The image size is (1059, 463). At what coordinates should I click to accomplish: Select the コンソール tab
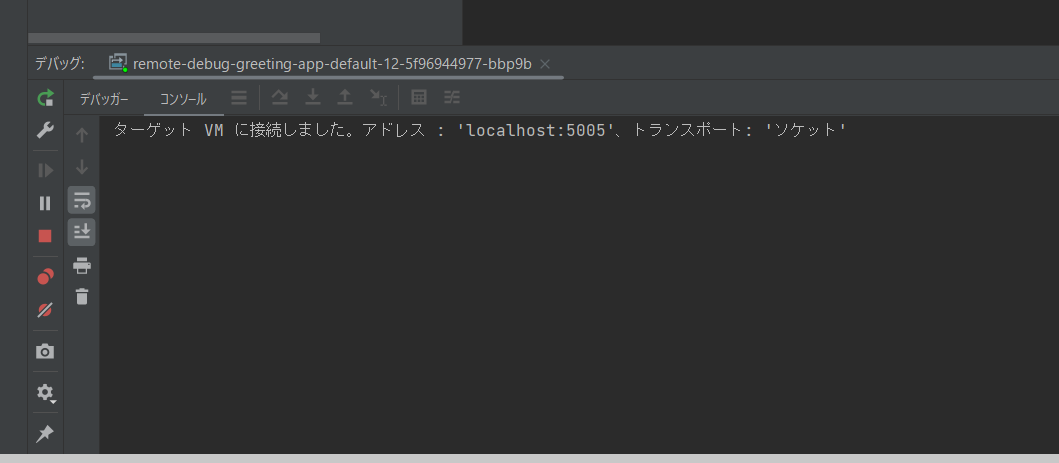tap(183, 99)
